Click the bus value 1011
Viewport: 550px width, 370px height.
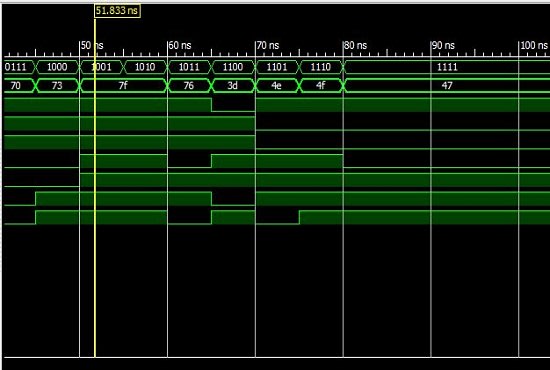pos(189,67)
